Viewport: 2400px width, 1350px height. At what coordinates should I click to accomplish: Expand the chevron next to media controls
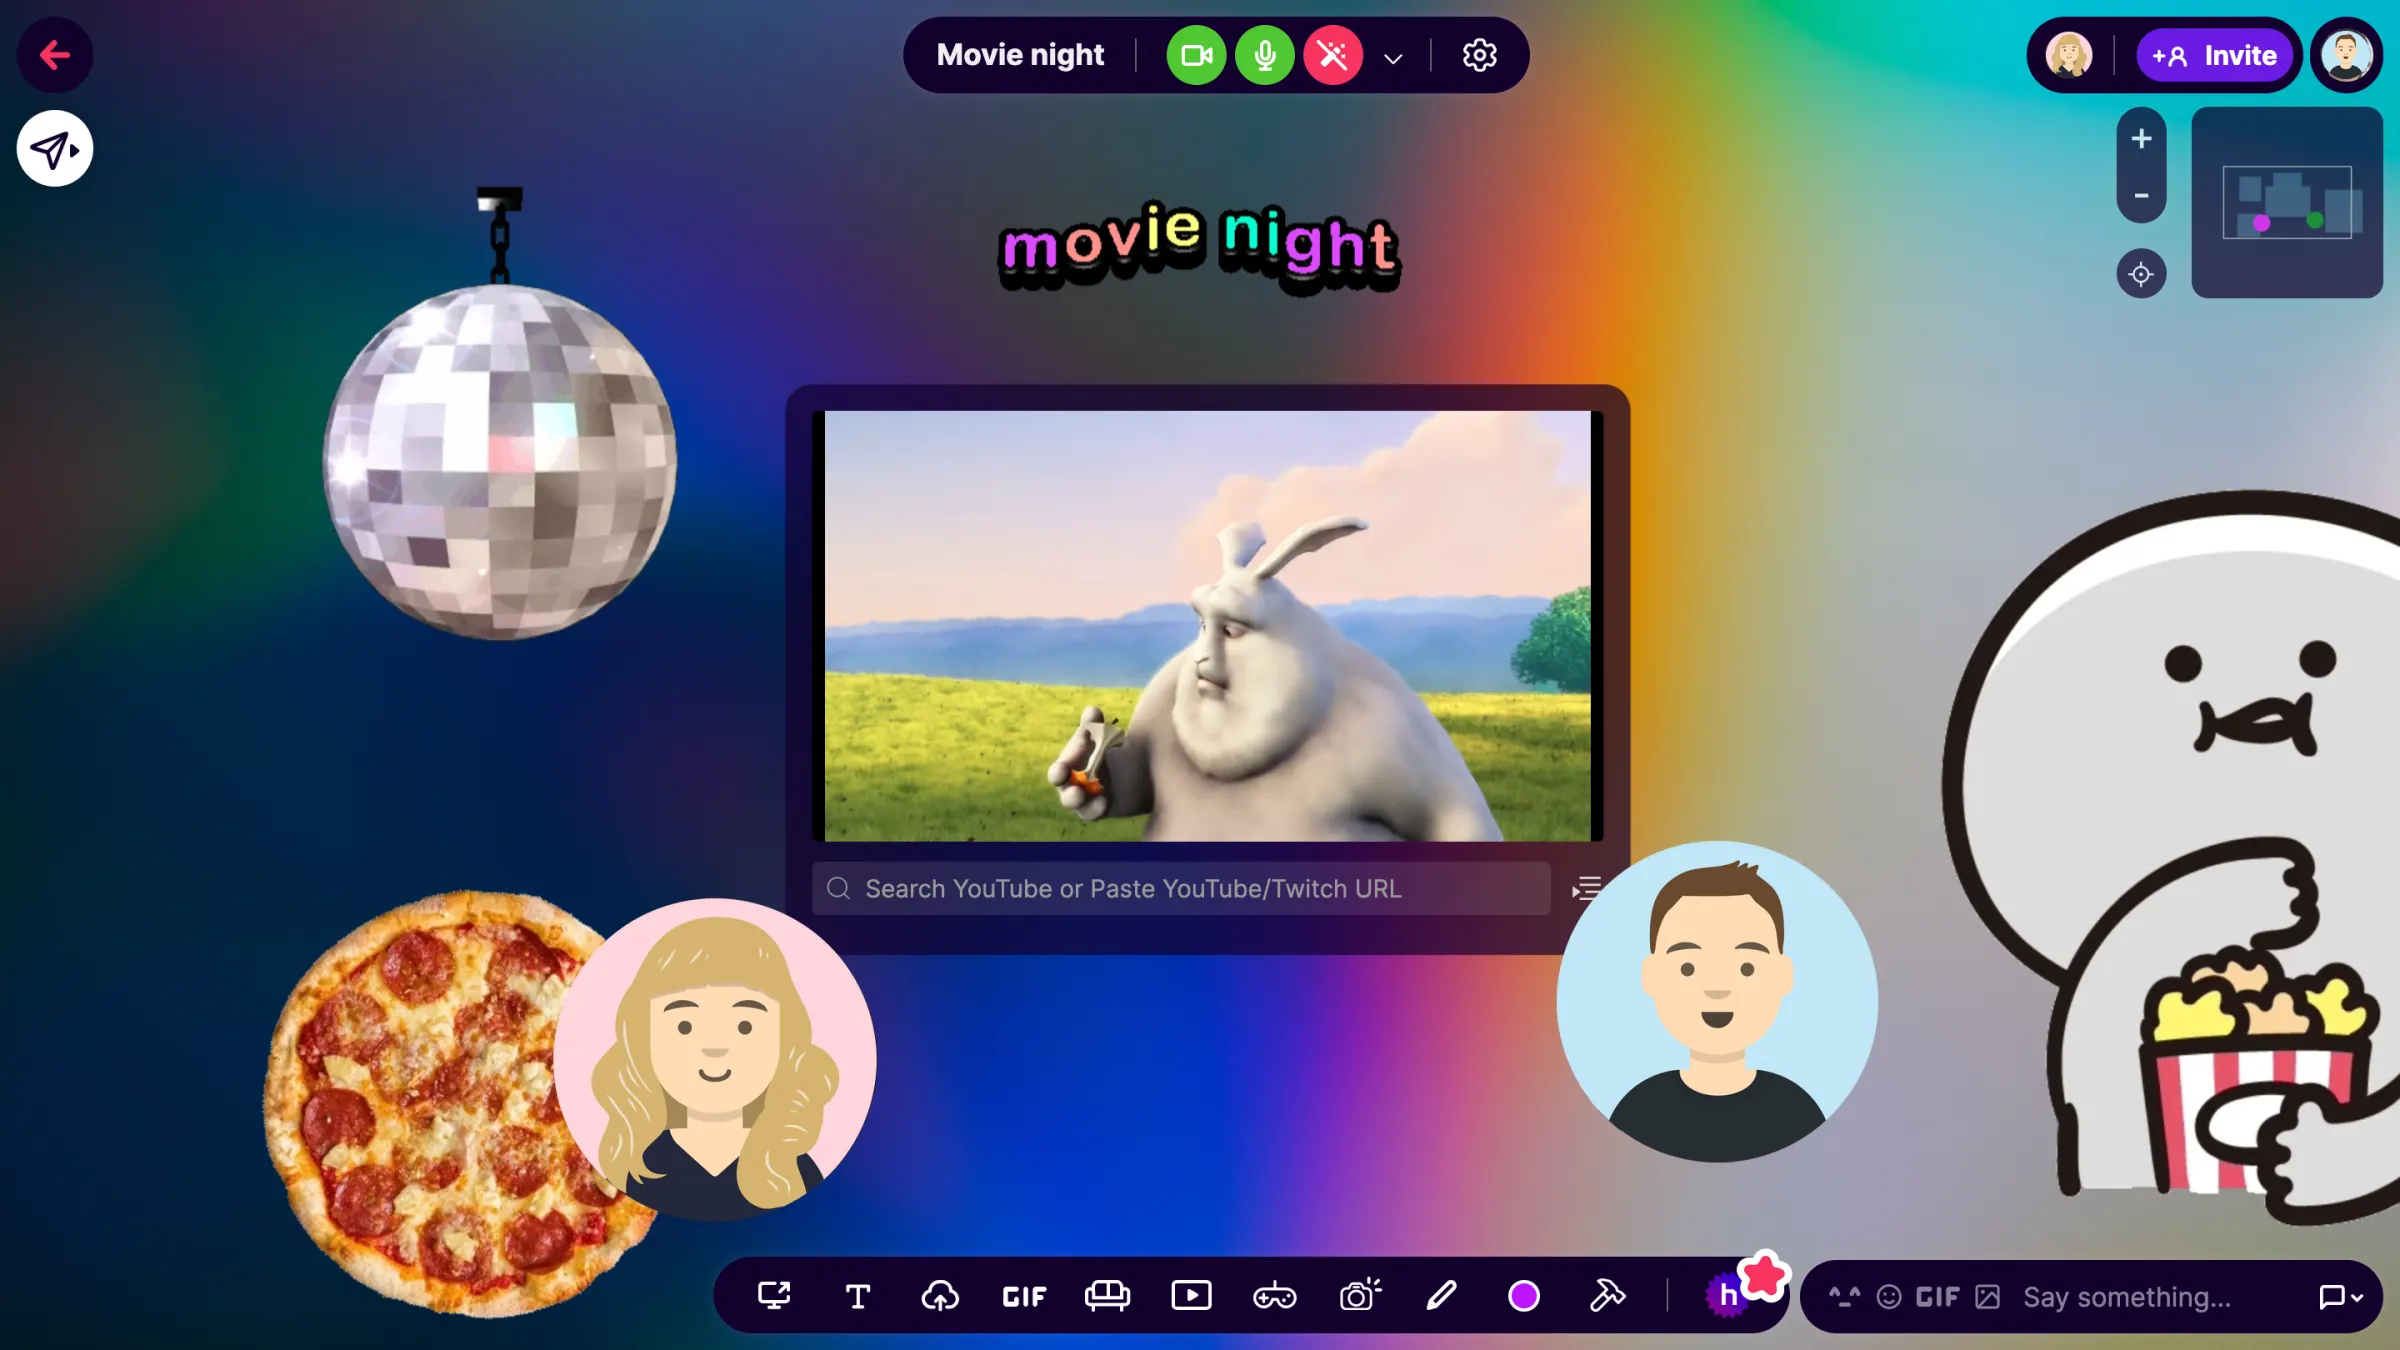[x=1393, y=58]
